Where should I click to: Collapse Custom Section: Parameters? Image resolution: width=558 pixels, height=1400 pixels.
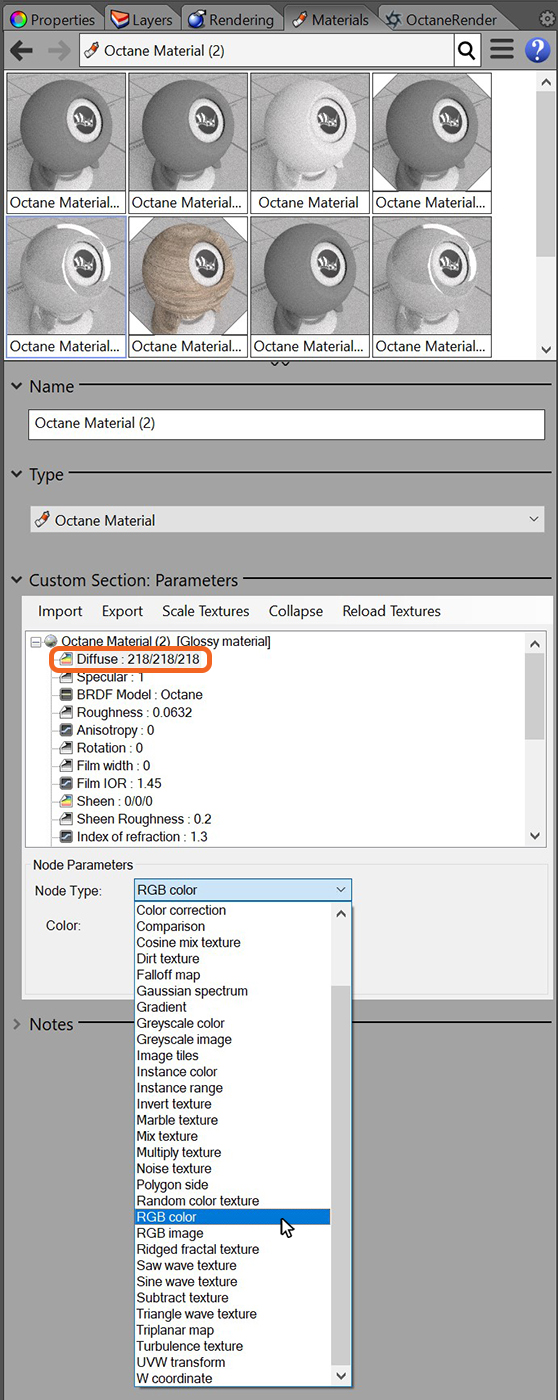coord(17,580)
